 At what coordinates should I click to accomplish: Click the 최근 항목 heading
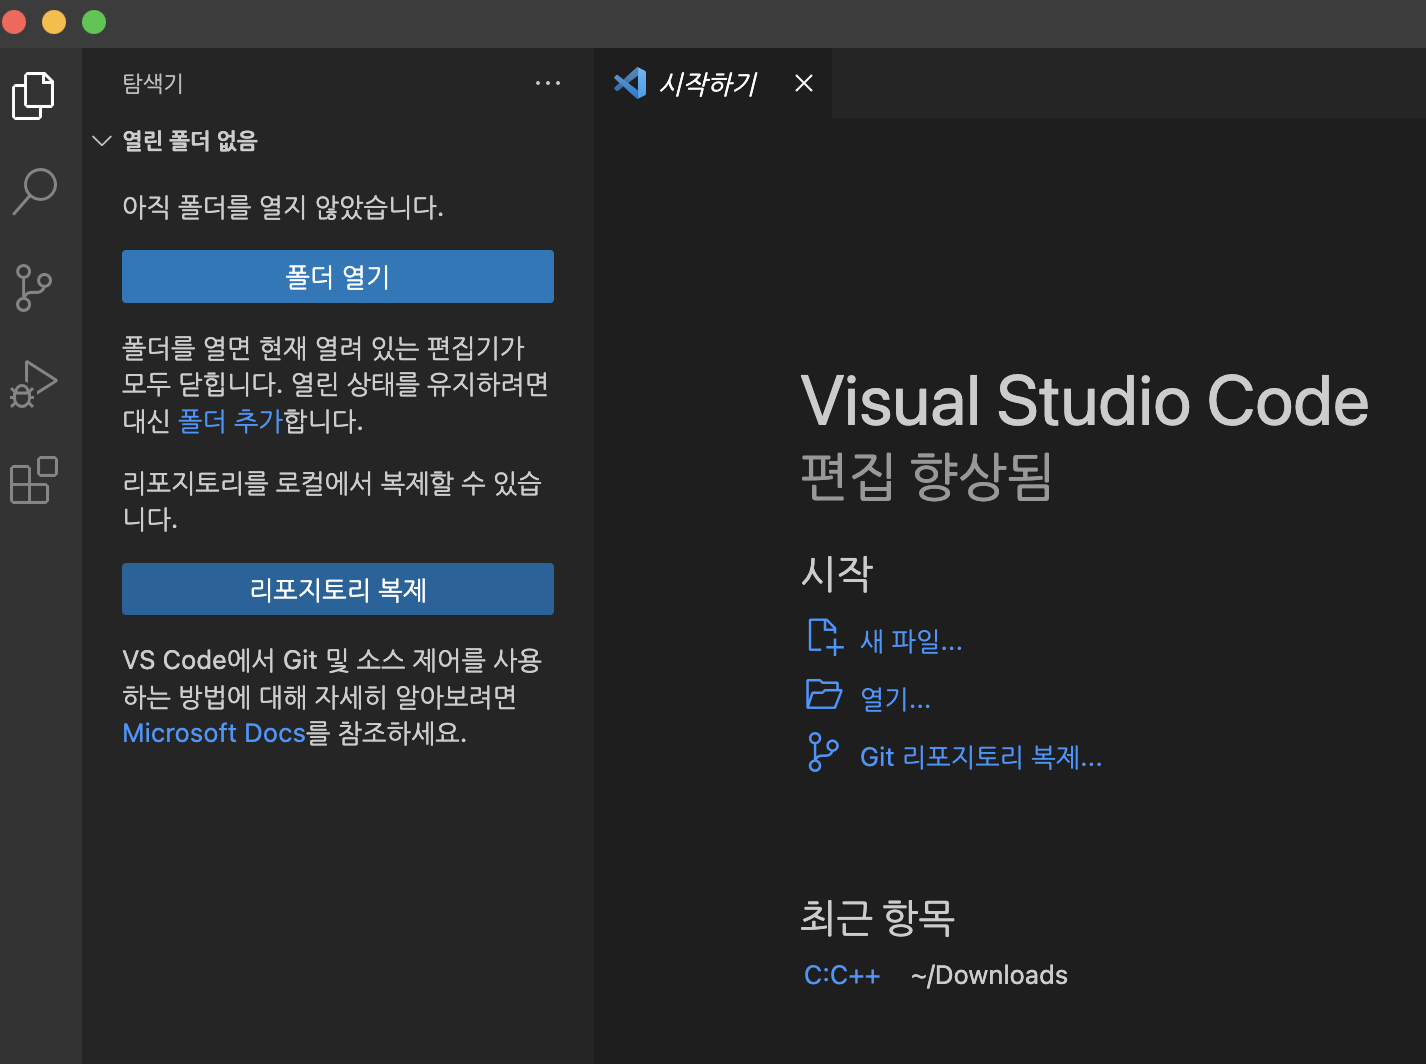pyautogui.click(x=878, y=917)
